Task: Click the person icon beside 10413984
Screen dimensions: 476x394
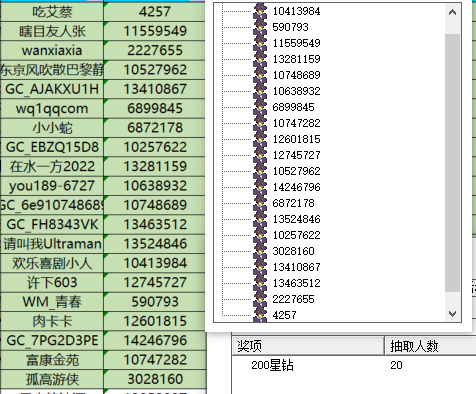Action: [260, 11]
